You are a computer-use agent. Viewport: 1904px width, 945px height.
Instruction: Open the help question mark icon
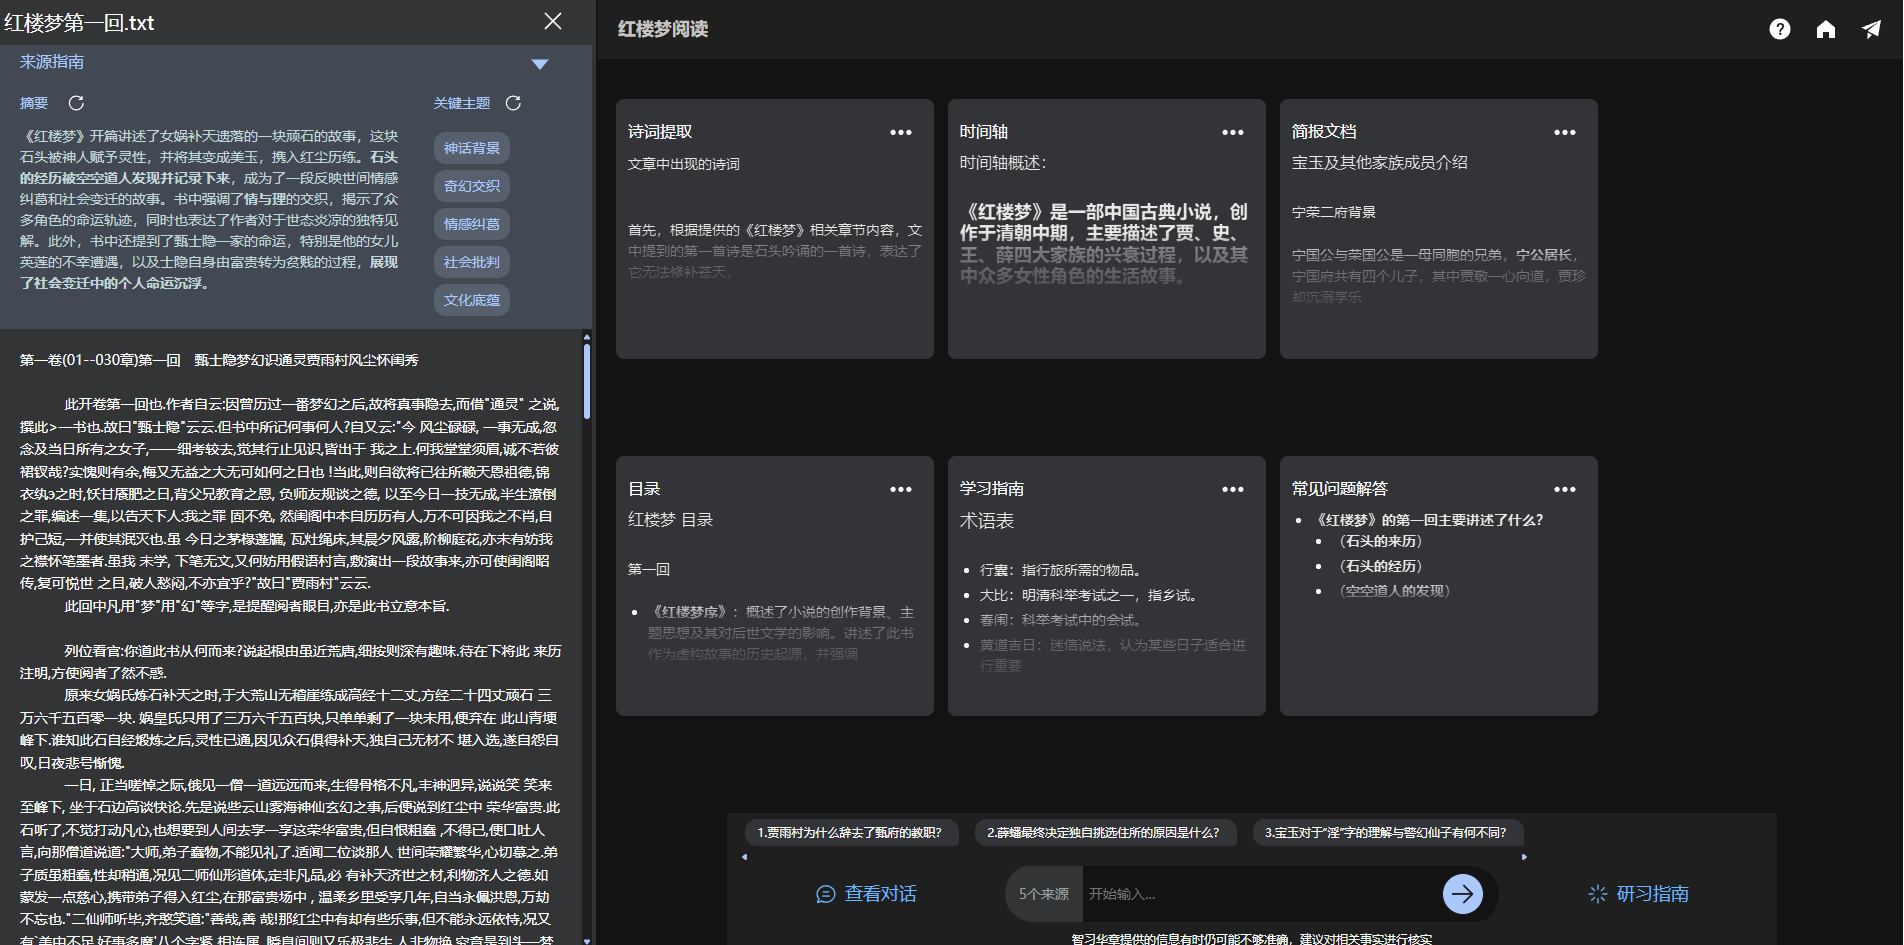point(1780,29)
